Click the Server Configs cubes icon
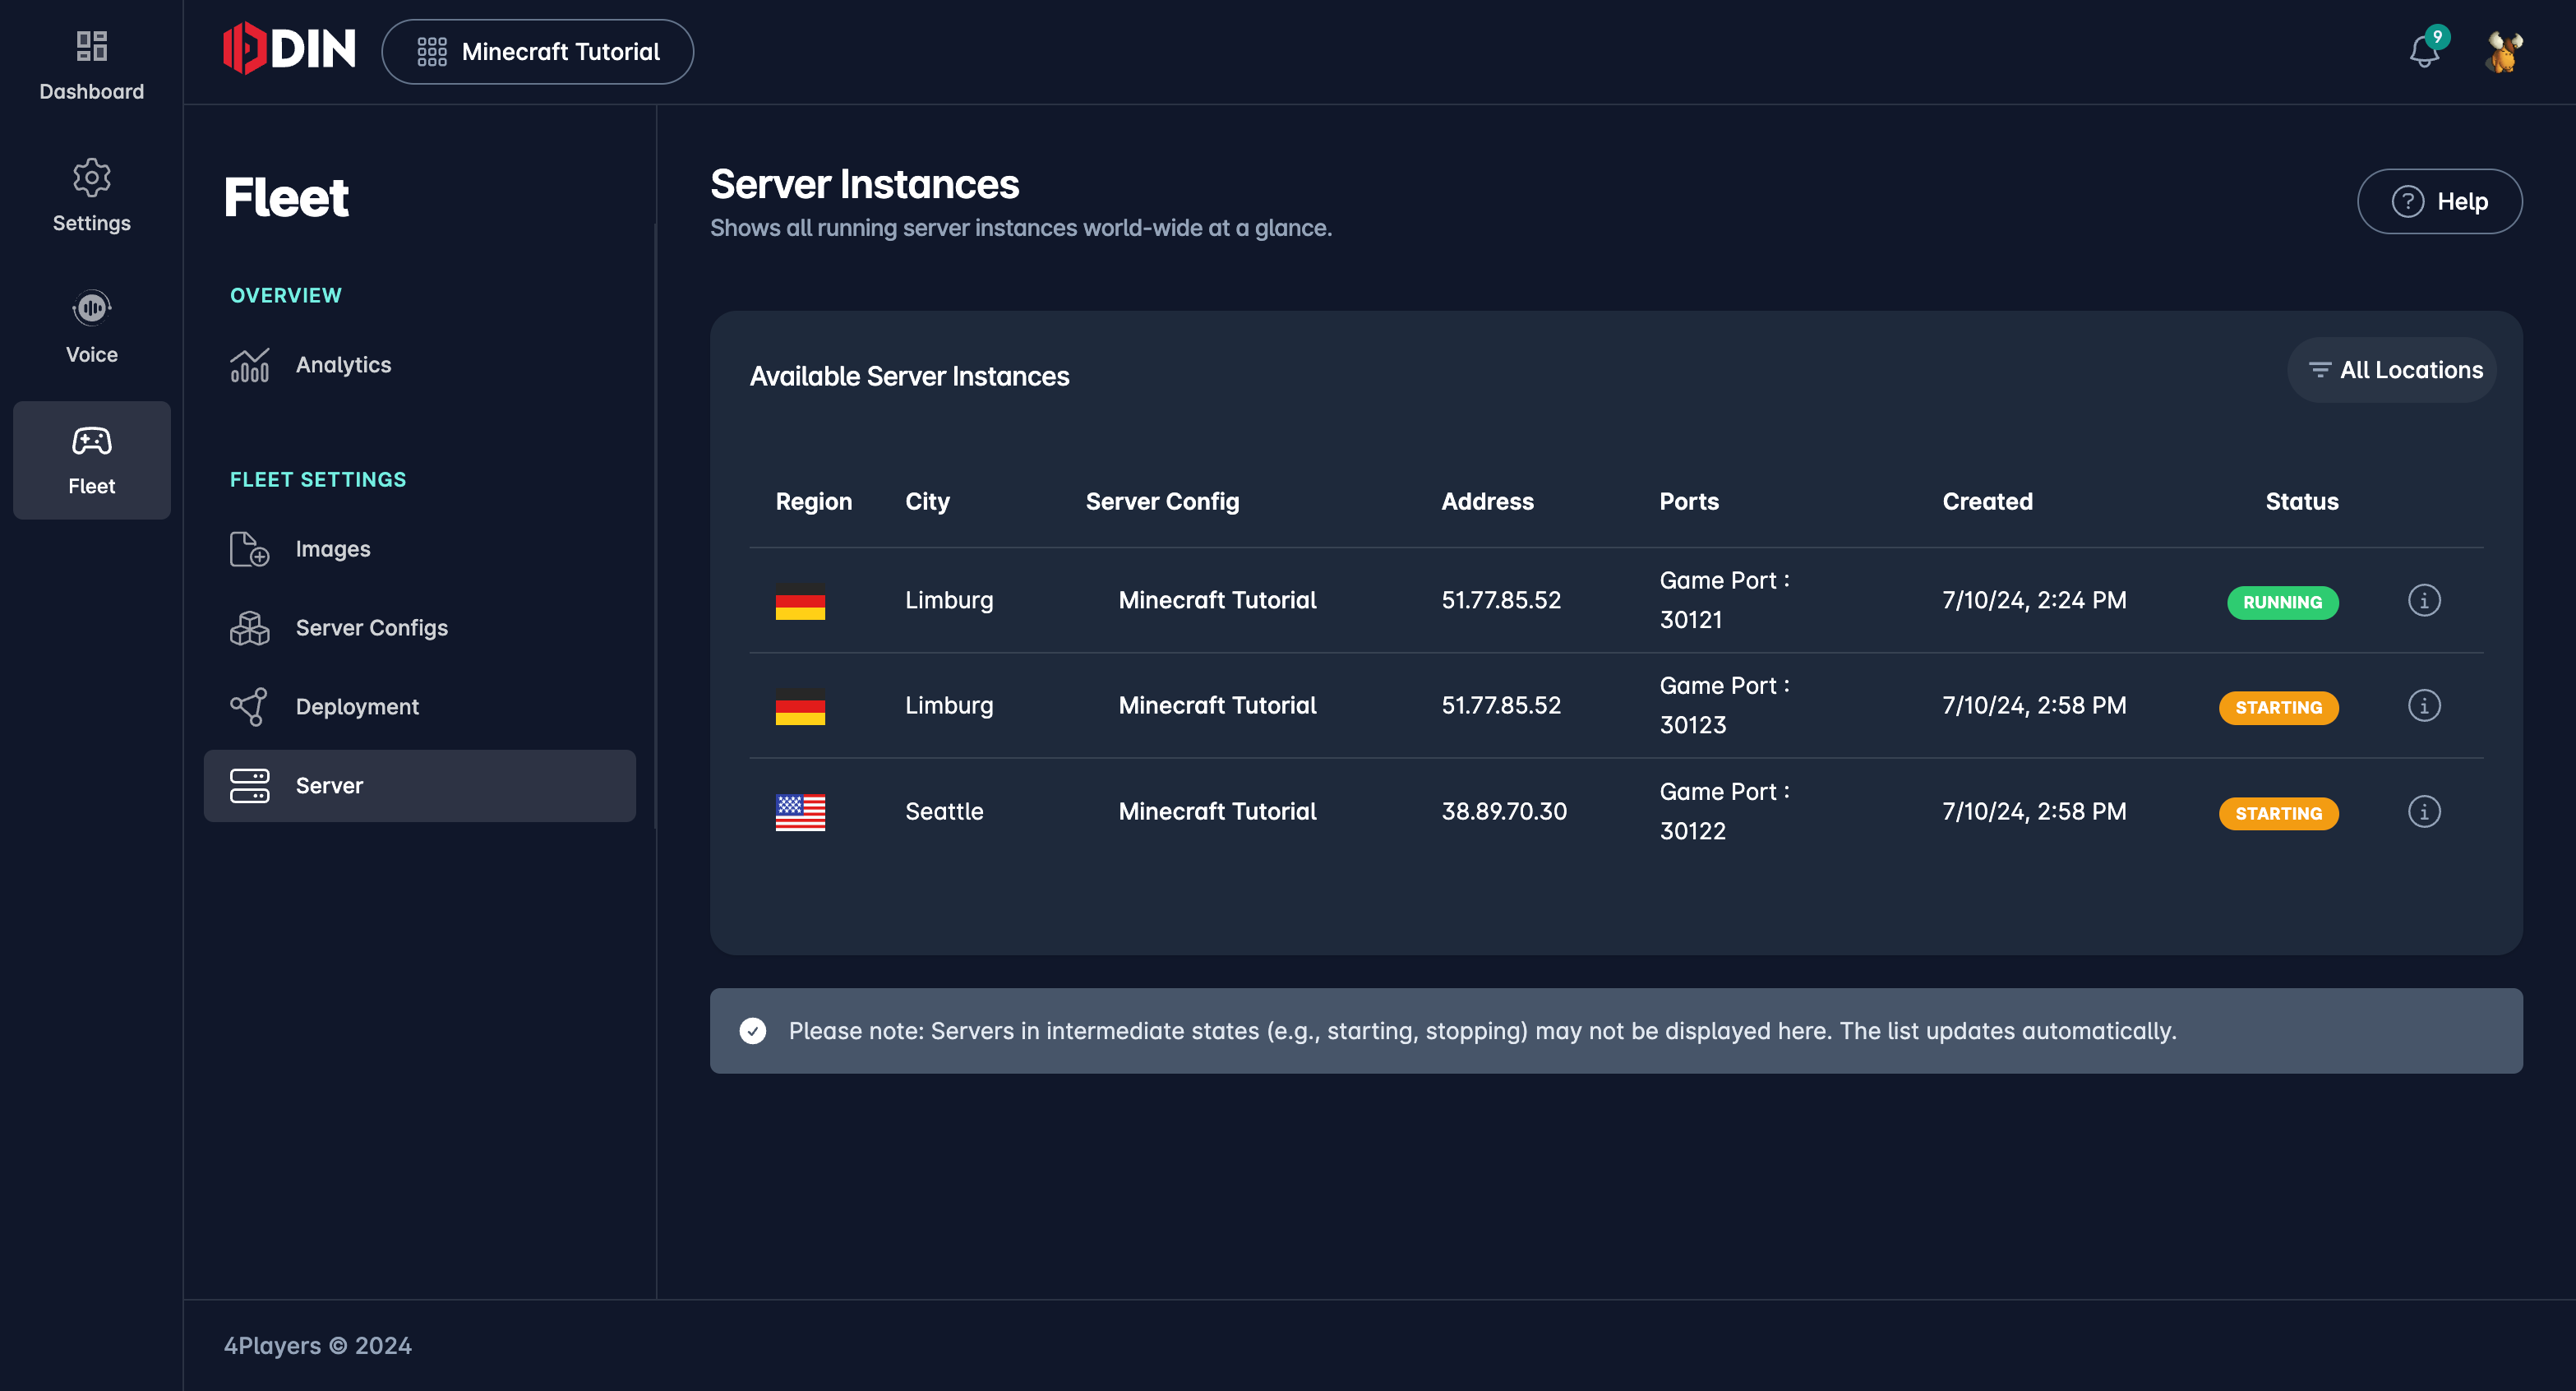2576x1391 pixels. 250,628
